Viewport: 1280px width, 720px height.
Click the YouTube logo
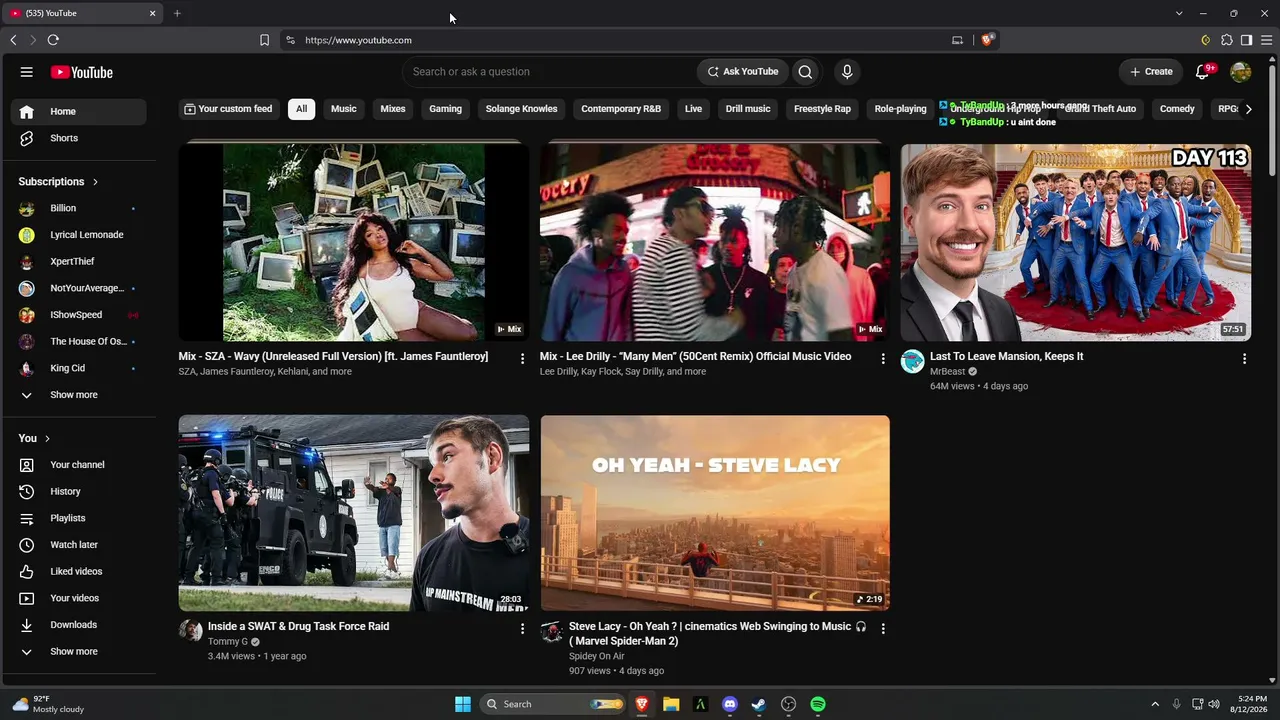click(x=82, y=72)
